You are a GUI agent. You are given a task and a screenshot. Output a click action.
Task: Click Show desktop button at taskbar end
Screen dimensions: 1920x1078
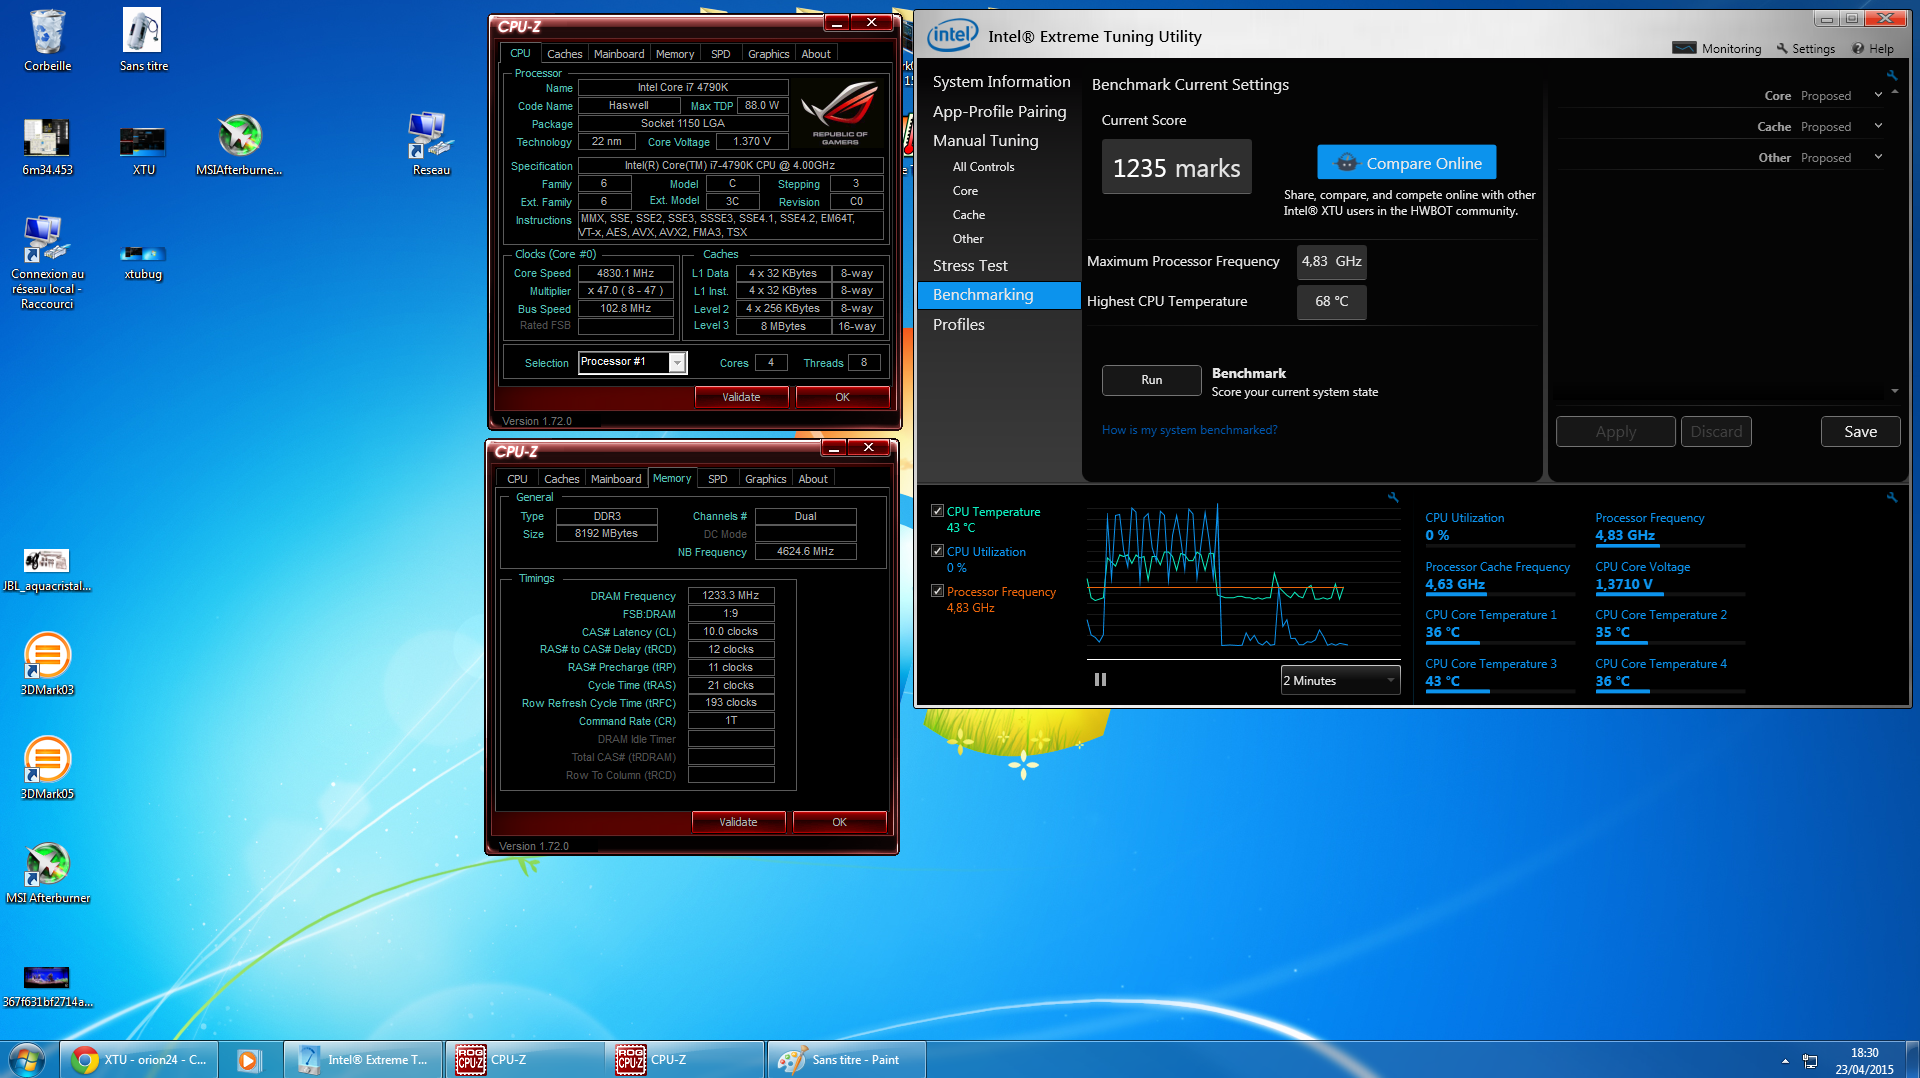pos(1912,1059)
